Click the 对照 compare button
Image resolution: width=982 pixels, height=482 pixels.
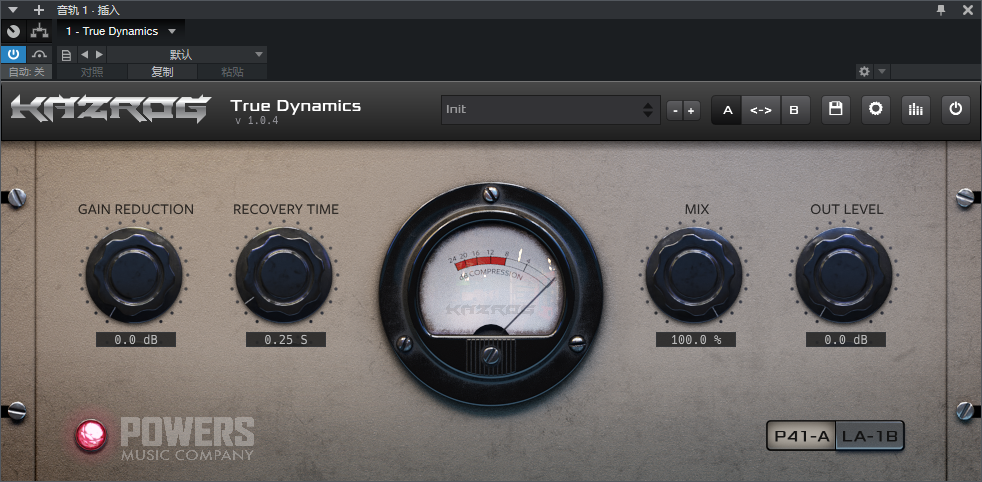(x=92, y=72)
